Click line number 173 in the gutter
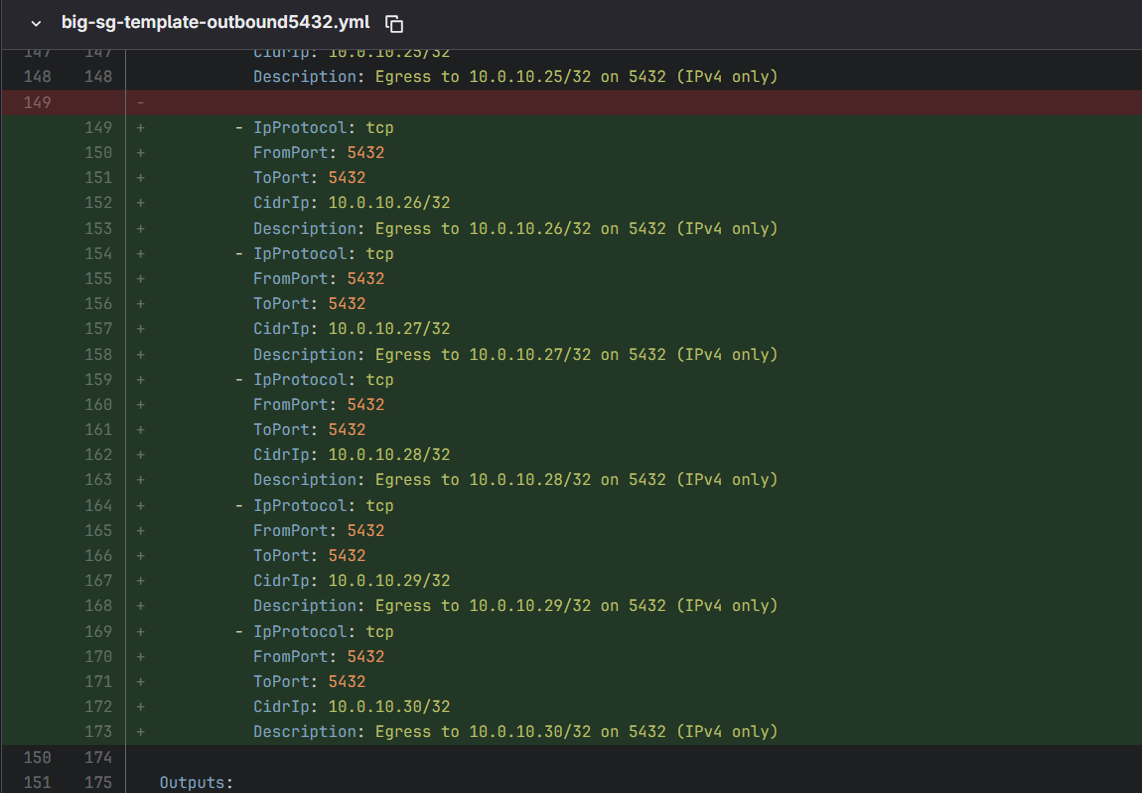Screen dimensions: 1142x793 (97, 731)
